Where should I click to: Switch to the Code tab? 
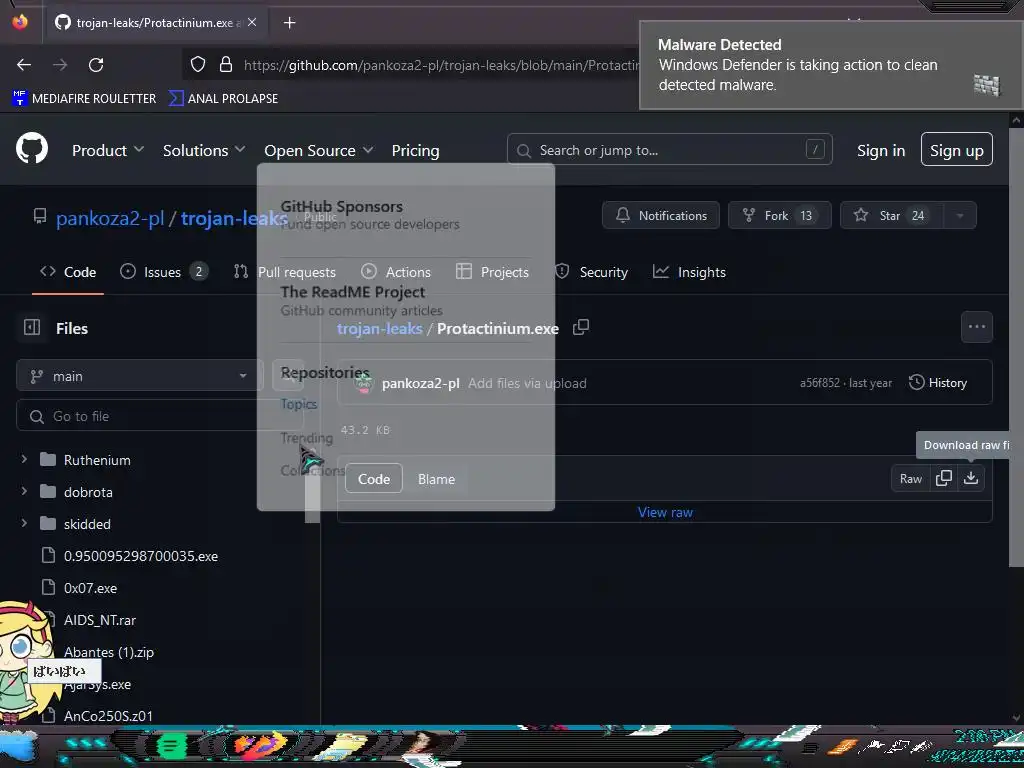pos(68,272)
